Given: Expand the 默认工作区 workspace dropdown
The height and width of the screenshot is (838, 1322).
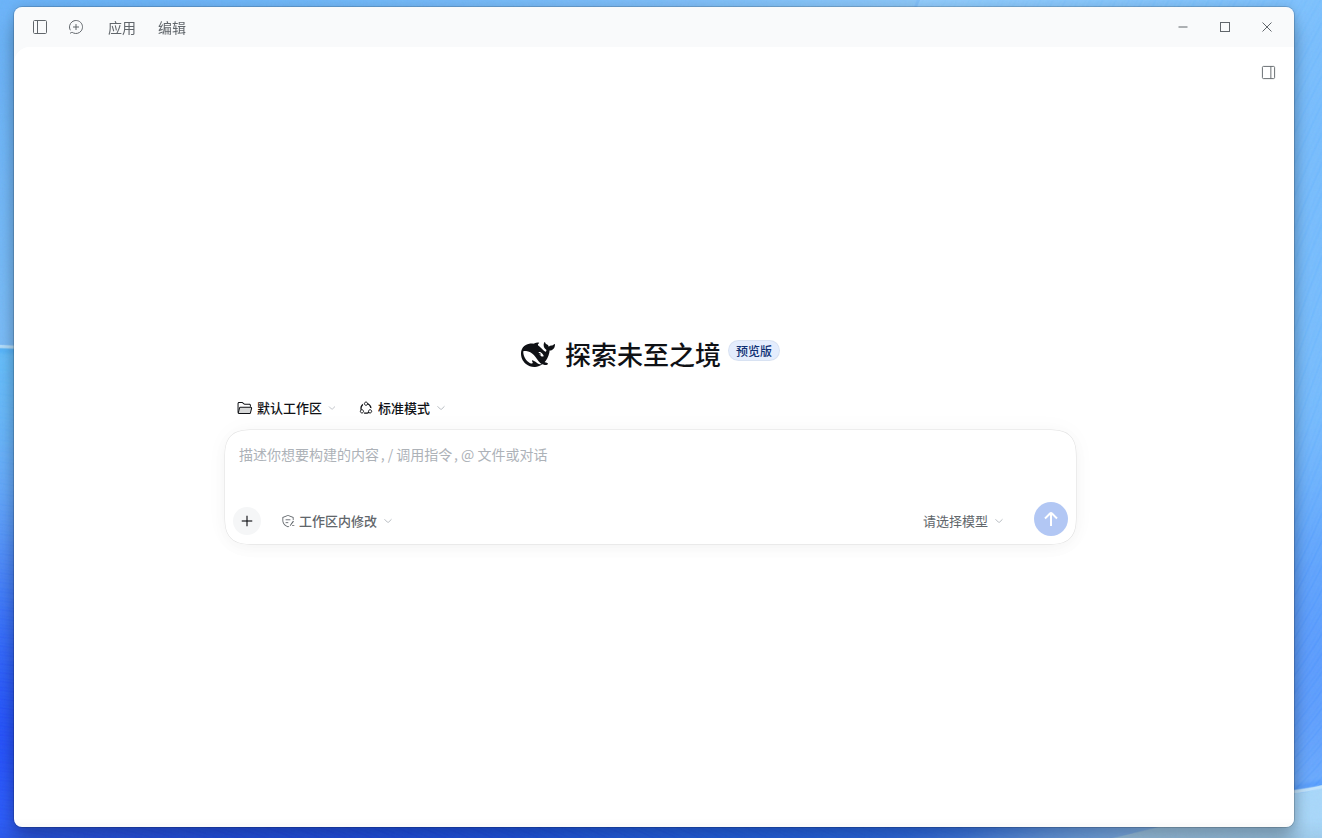Looking at the screenshot, I should pyautogui.click(x=287, y=408).
